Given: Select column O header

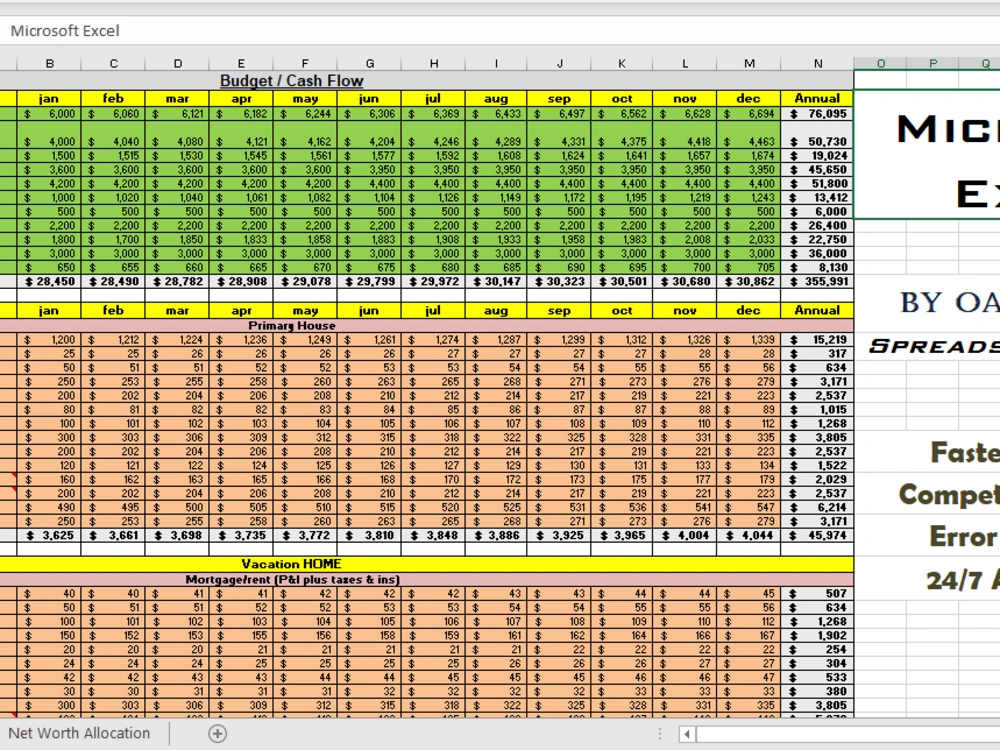Looking at the screenshot, I should click(881, 63).
